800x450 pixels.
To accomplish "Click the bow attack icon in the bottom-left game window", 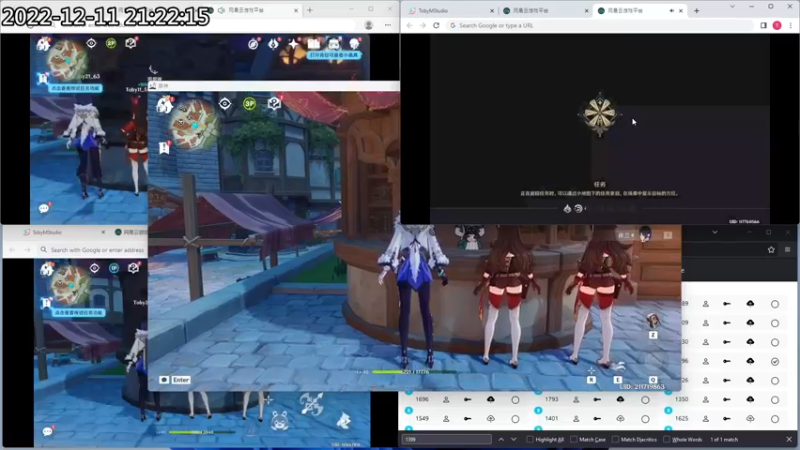I will [x=312, y=404].
